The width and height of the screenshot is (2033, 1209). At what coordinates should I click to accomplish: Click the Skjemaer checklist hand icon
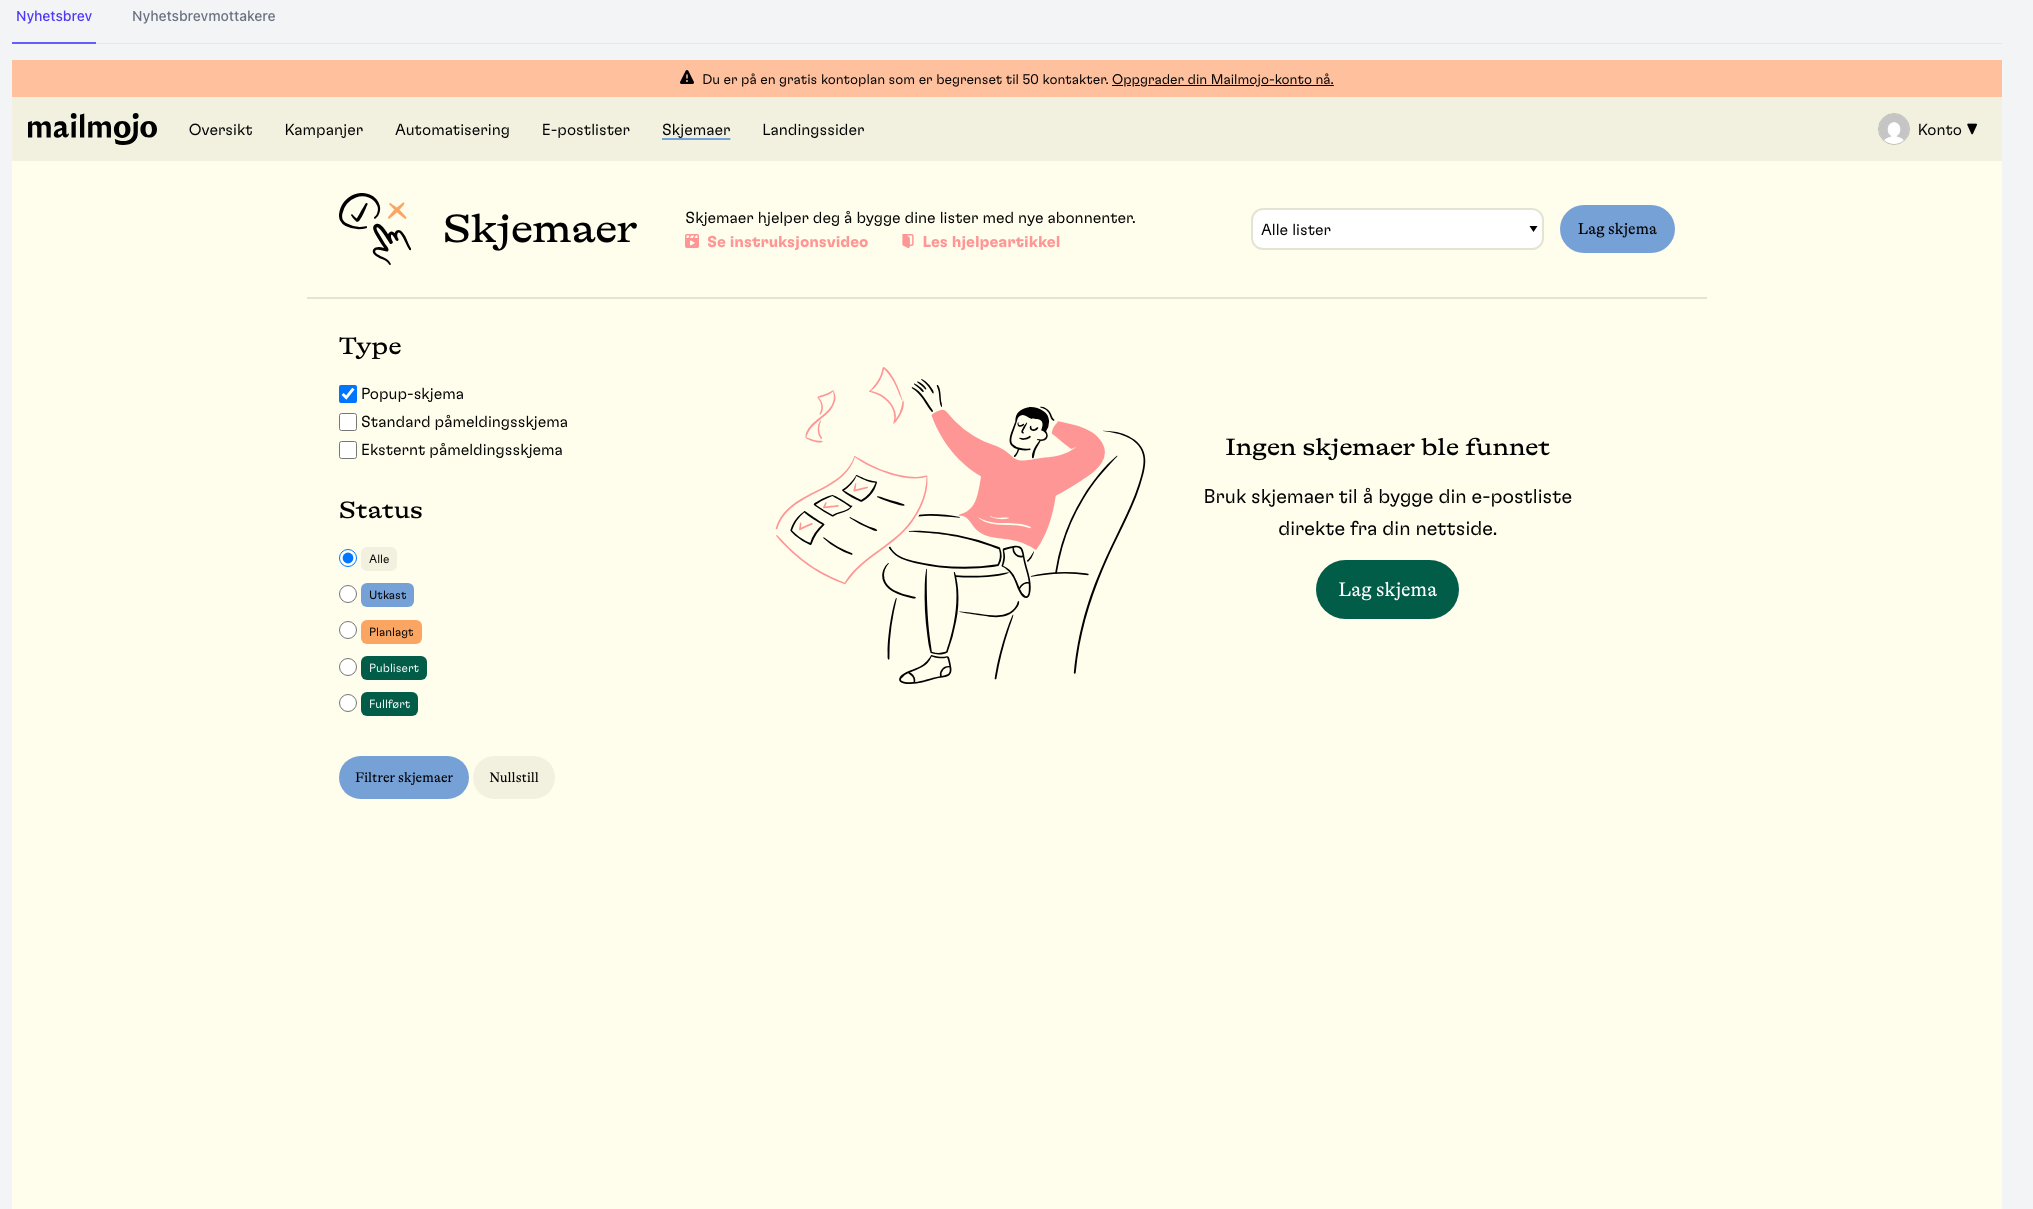coord(375,229)
